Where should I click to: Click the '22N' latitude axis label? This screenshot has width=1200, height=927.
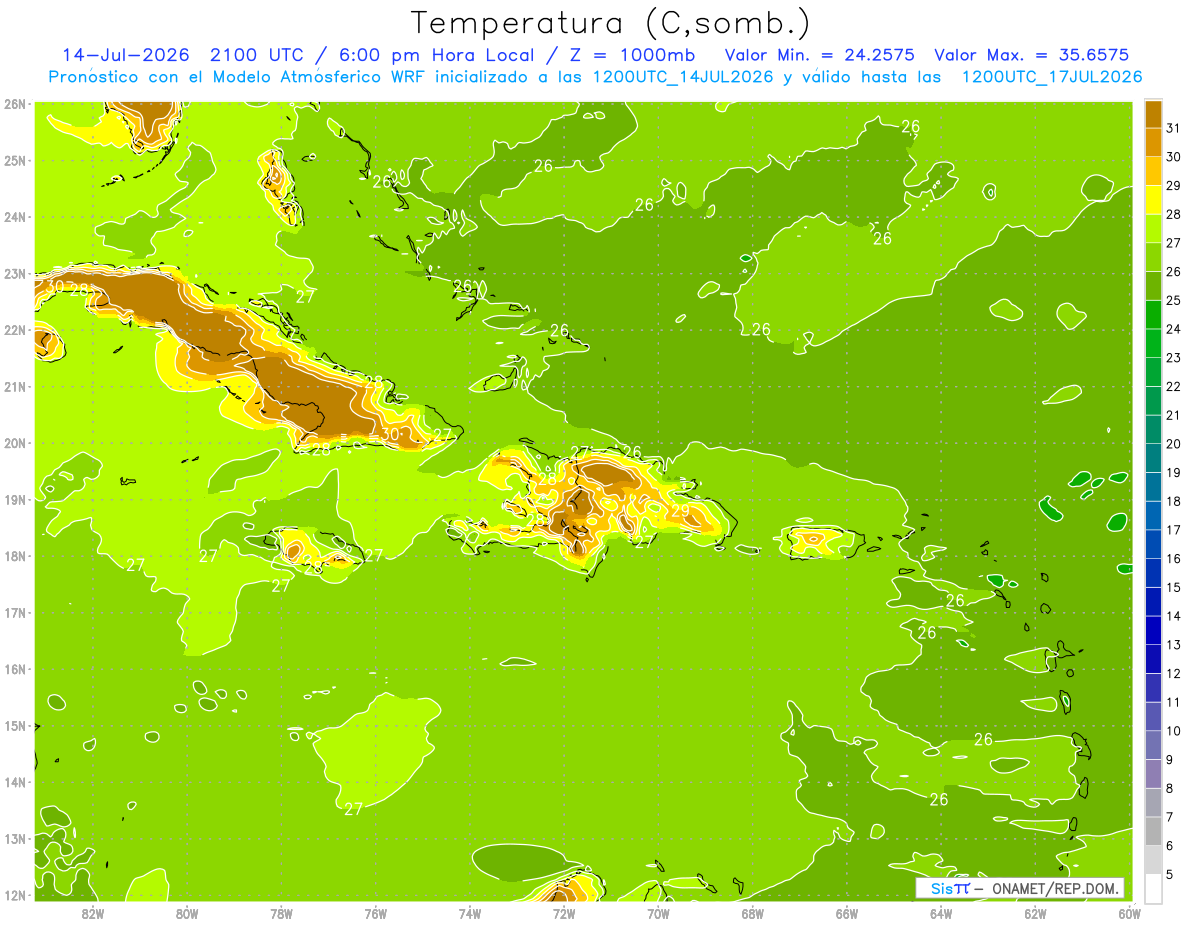[15, 330]
